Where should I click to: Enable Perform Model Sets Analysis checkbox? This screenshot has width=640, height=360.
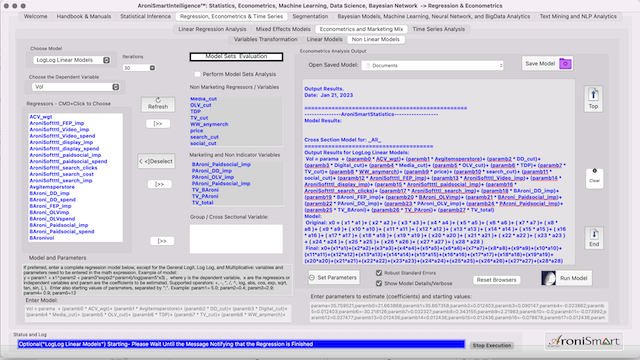click(198, 74)
